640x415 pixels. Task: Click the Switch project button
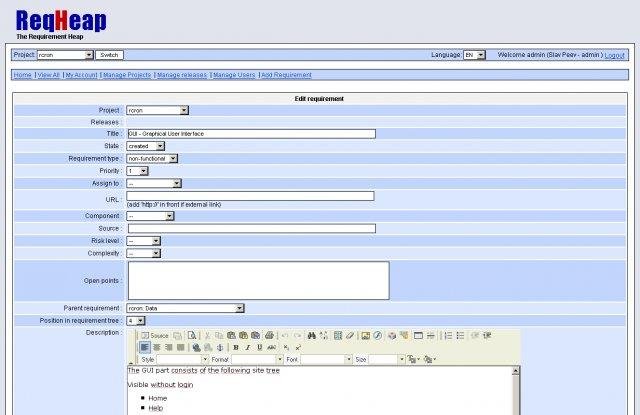click(109, 55)
